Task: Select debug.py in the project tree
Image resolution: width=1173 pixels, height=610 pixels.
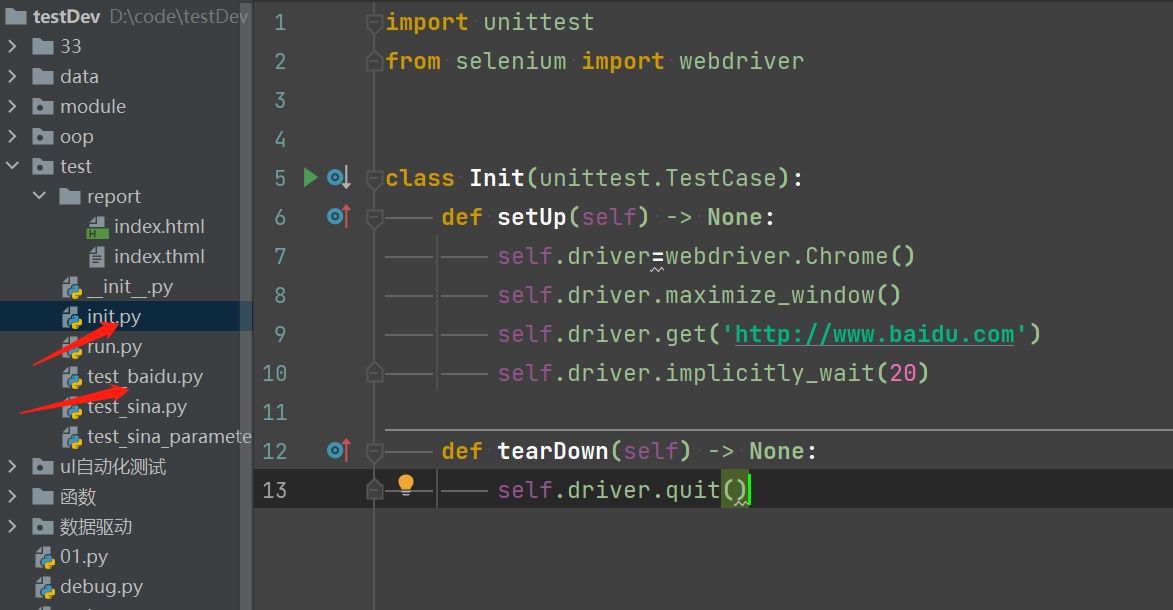Action: [100, 587]
